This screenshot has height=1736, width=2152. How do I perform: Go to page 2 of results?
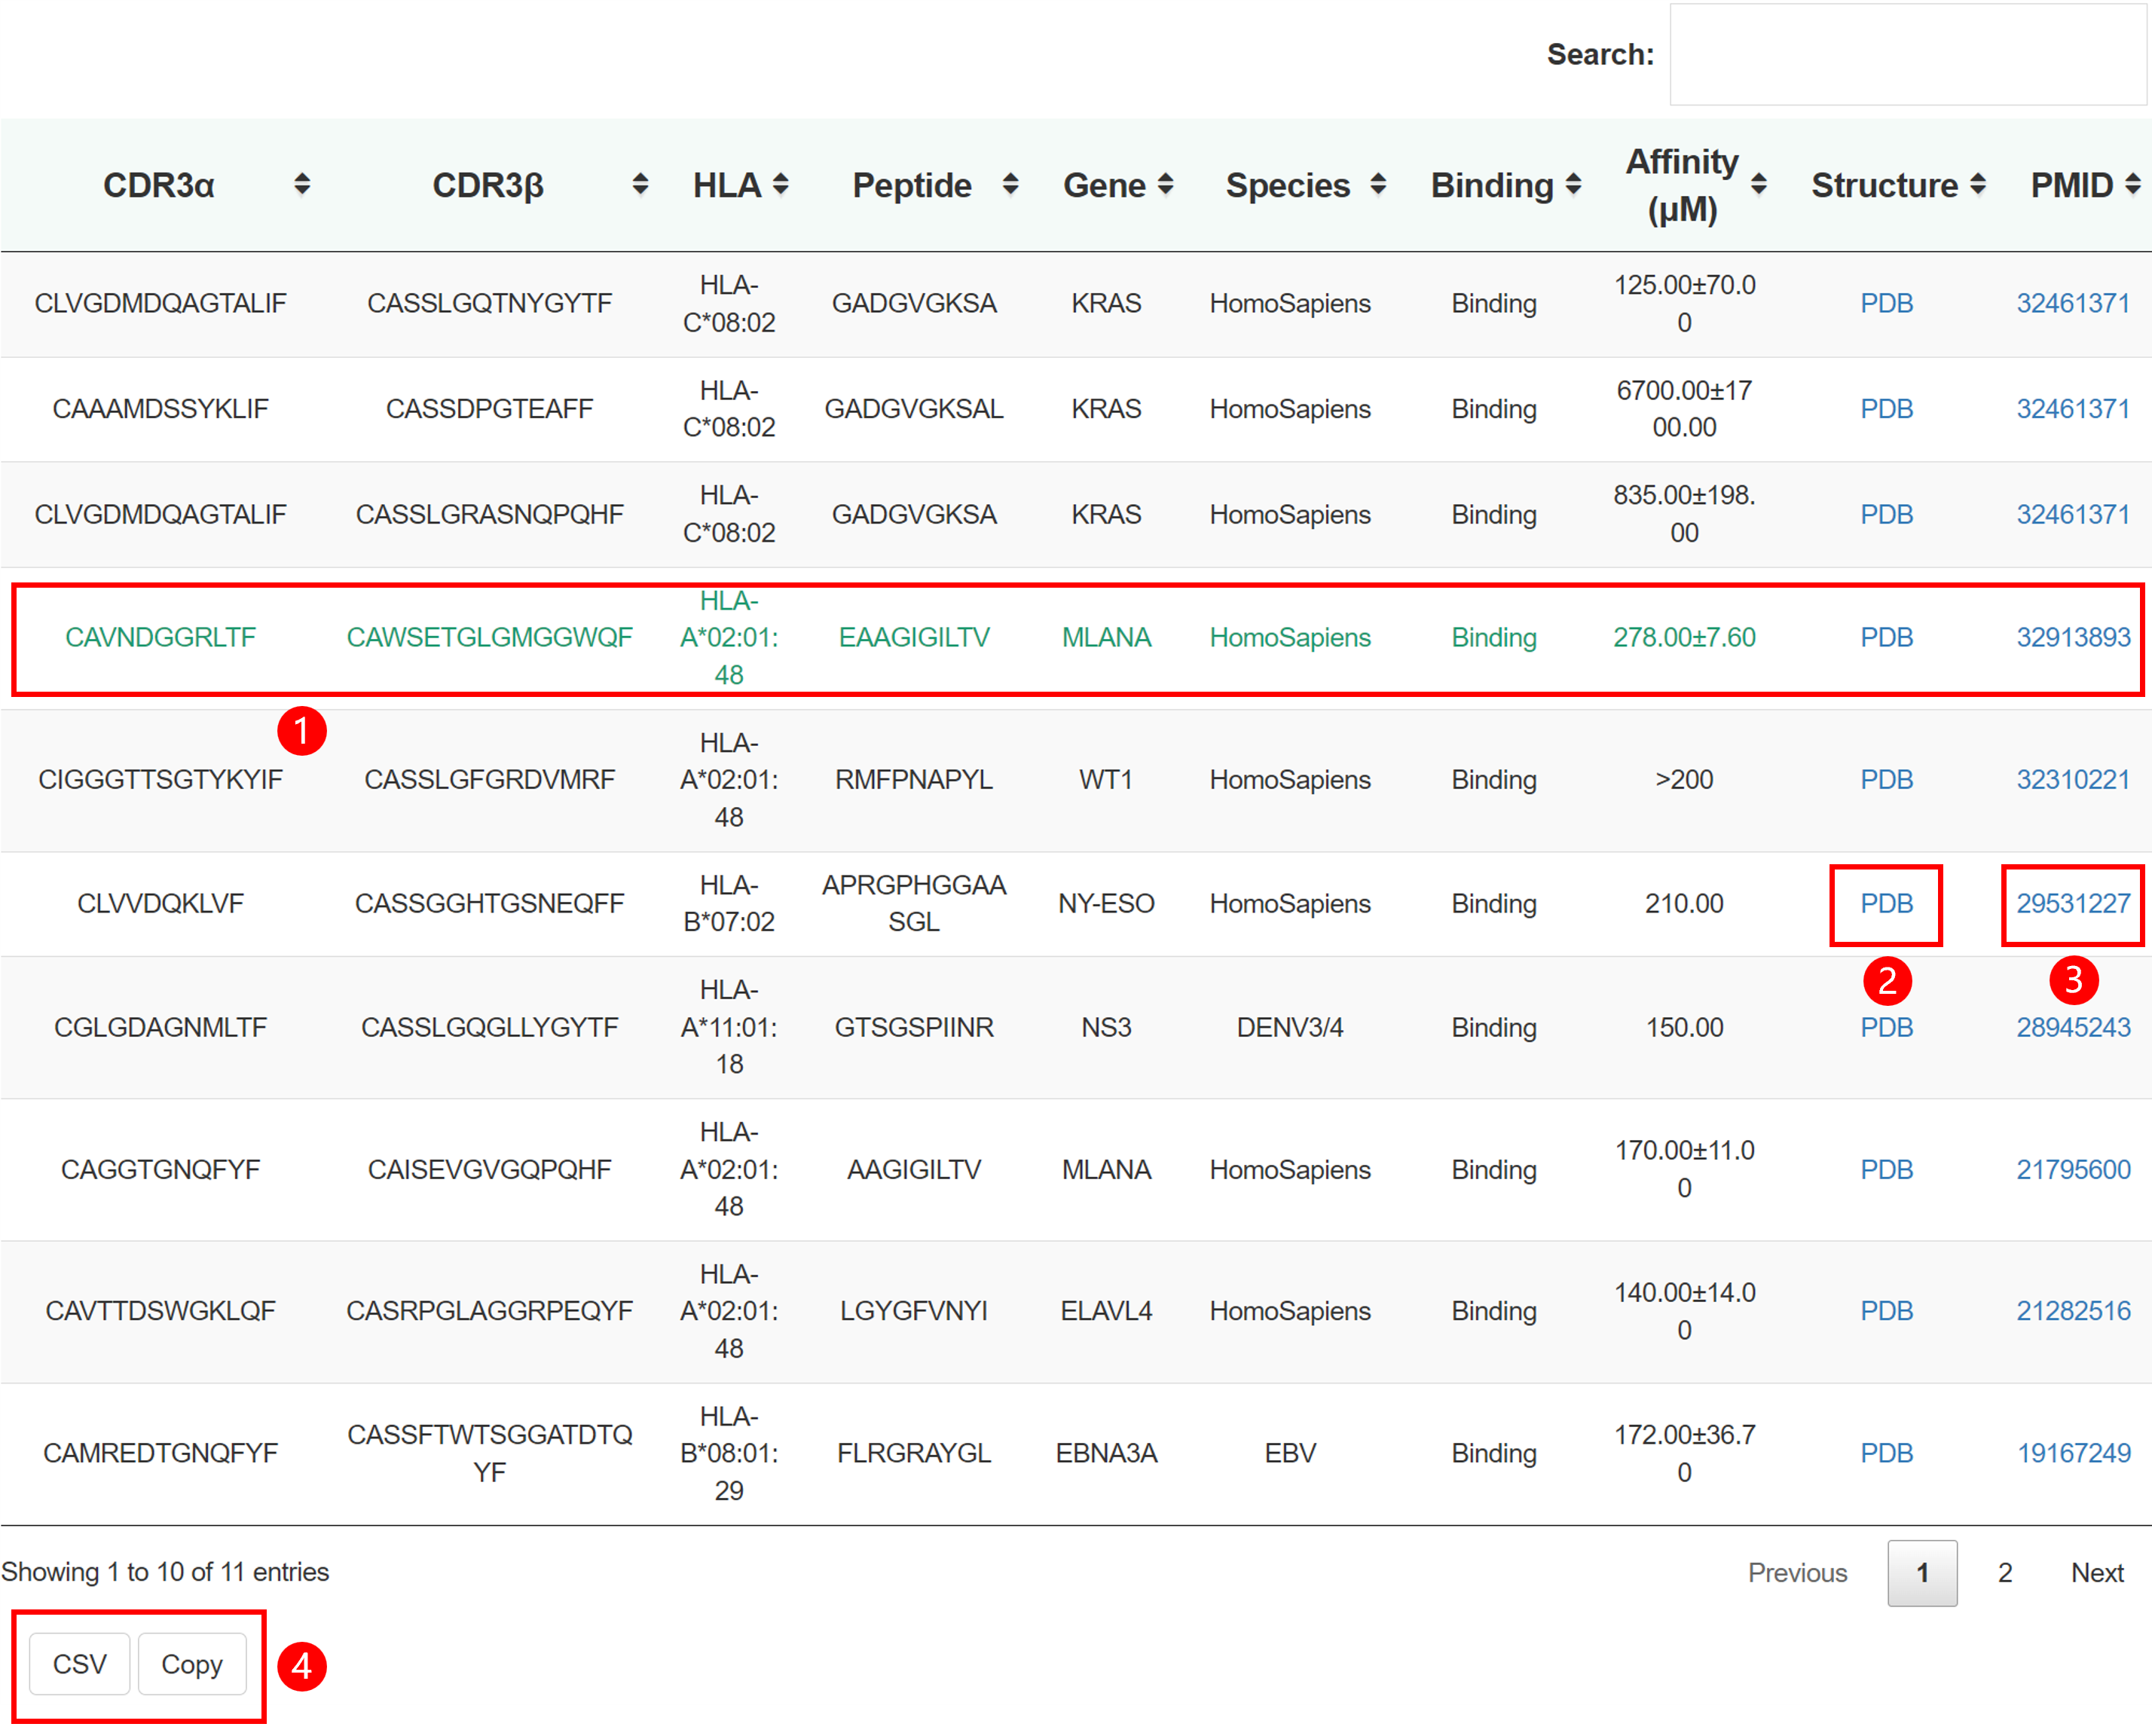tap(2004, 1573)
